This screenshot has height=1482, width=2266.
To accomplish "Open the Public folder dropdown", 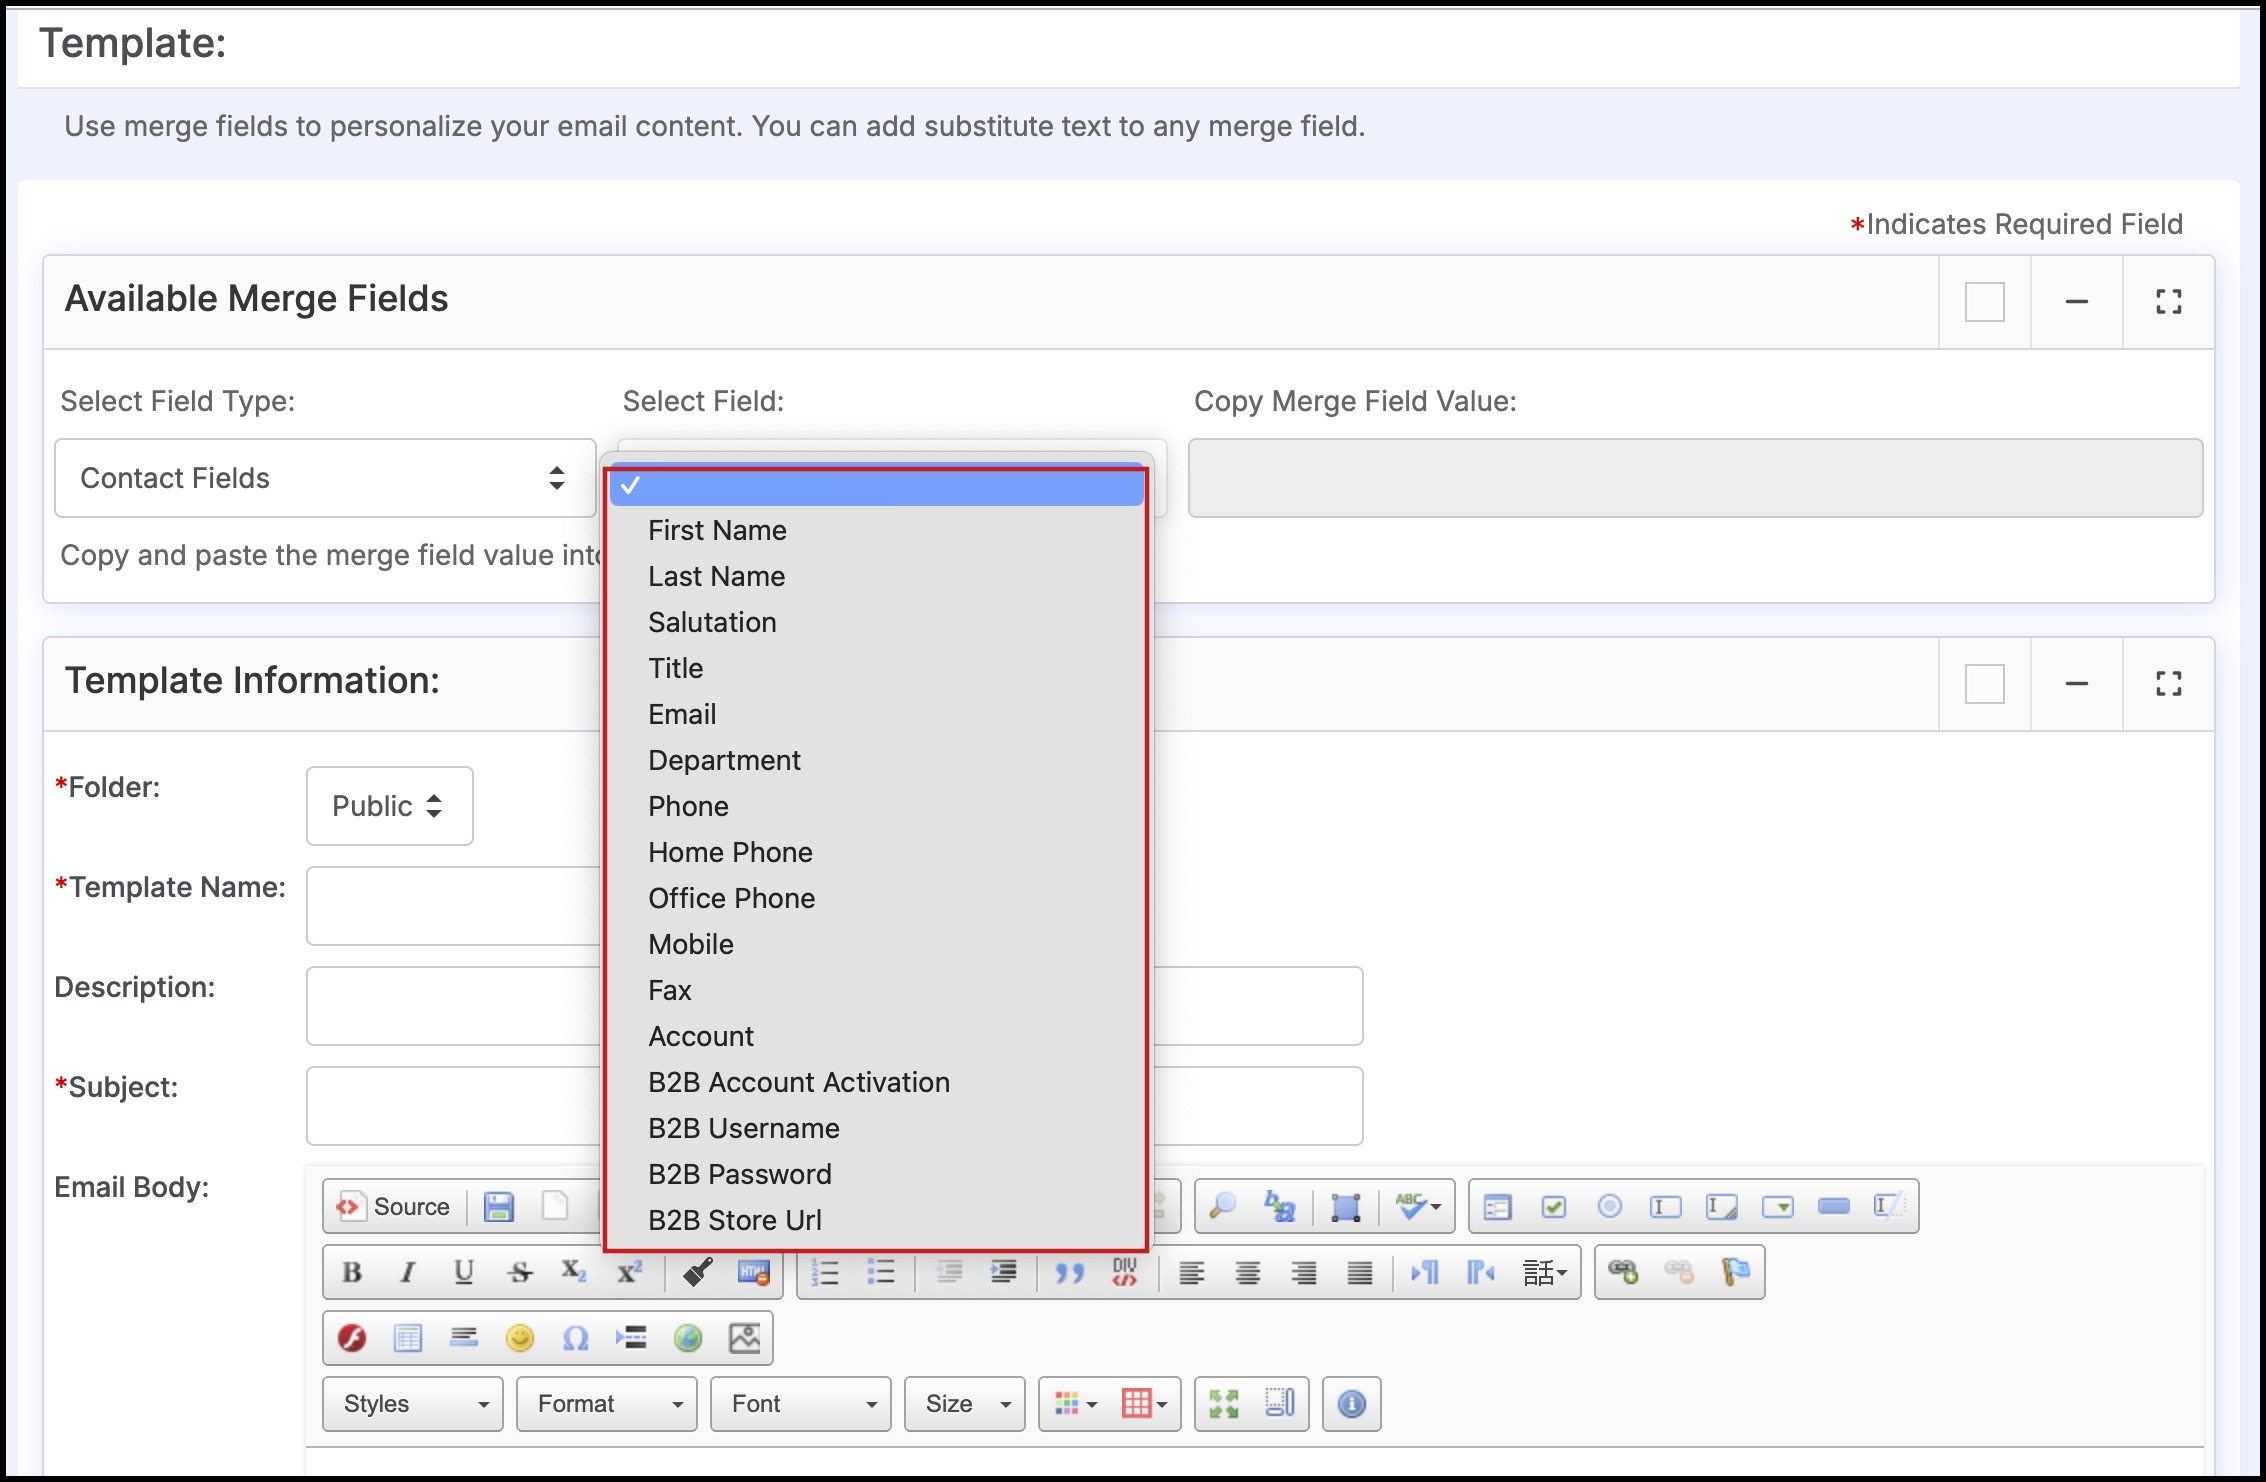I will click(x=389, y=806).
